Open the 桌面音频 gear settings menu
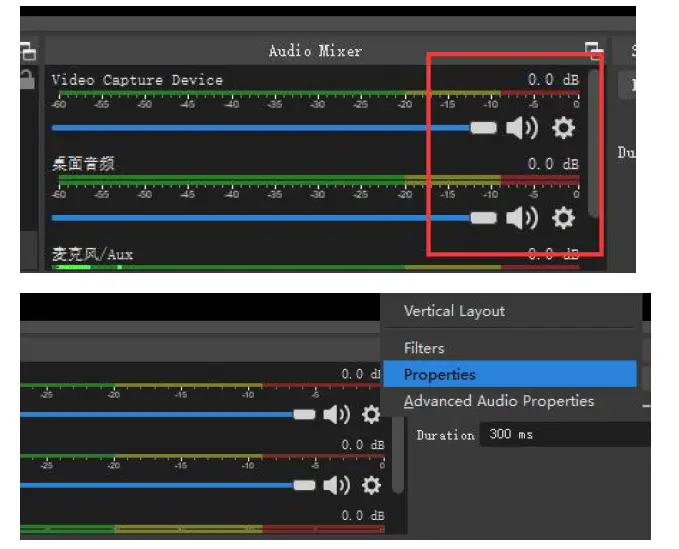The image size is (679, 549). (564, 217)
